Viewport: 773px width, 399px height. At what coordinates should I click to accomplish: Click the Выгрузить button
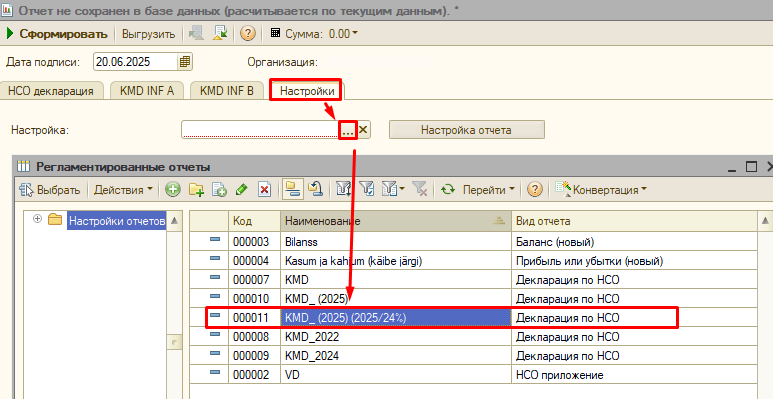[x=148, y=34]
